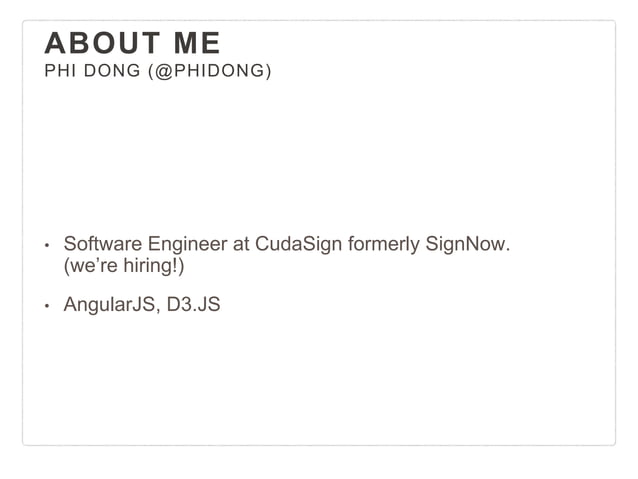The image size is (638, 479).
Task: Click the first bullet point marker
Action: click(x=47, y=245)
